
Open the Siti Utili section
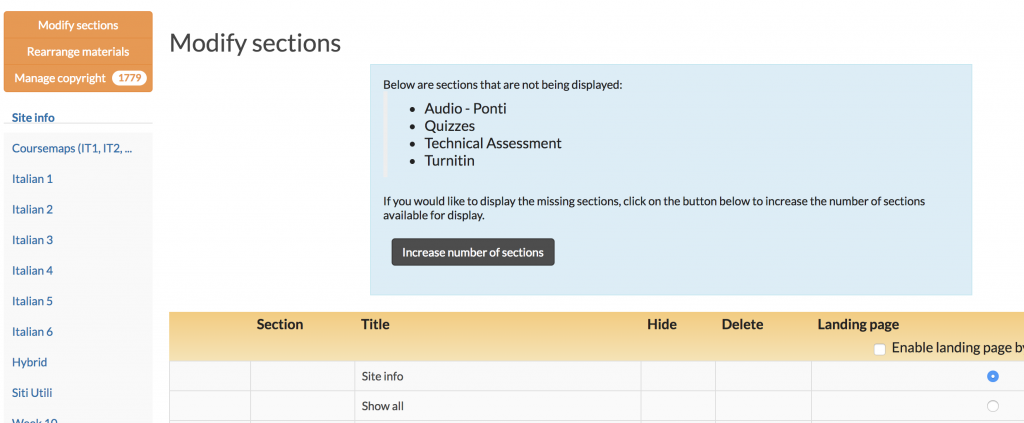[32, 392]
